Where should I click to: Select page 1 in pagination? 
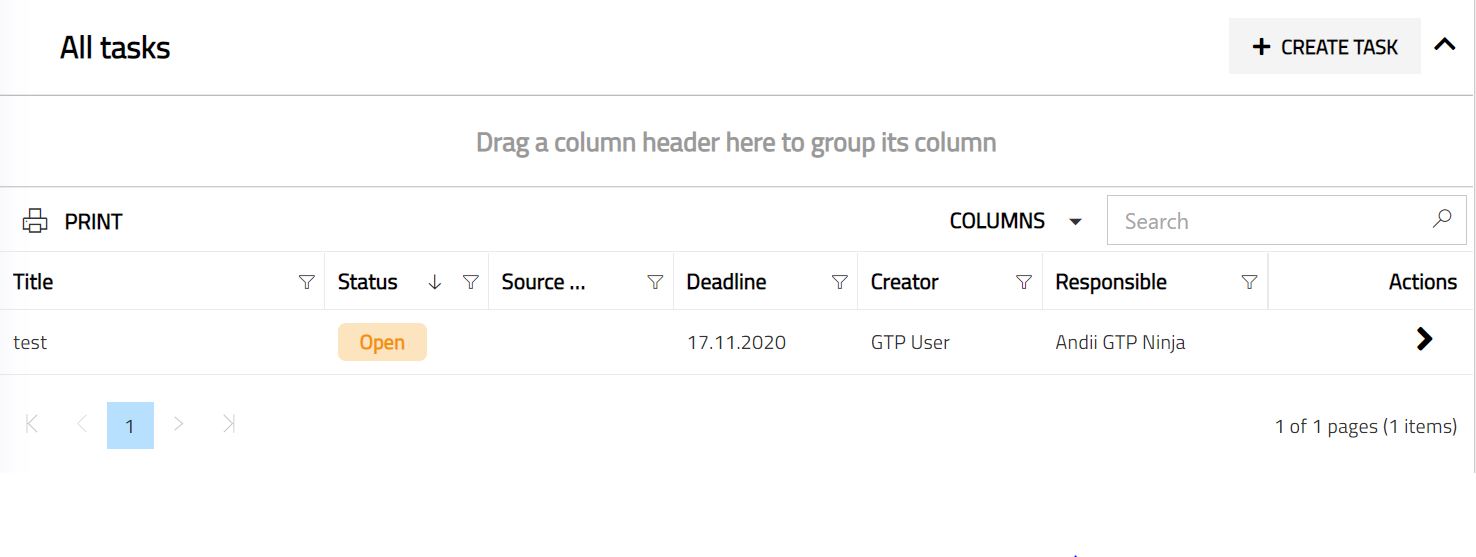(130, 426)
